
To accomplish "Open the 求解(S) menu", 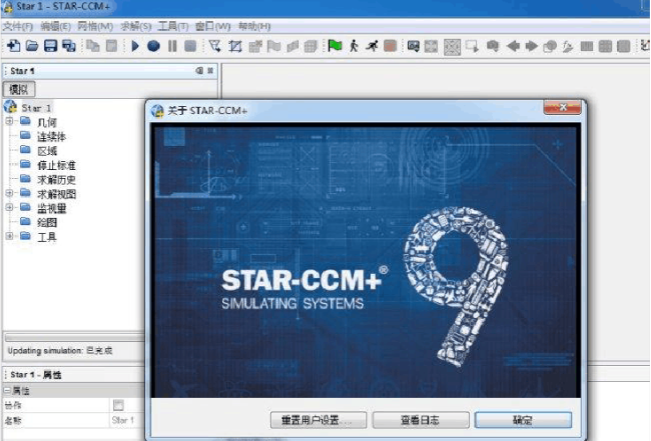I will 136,27.
